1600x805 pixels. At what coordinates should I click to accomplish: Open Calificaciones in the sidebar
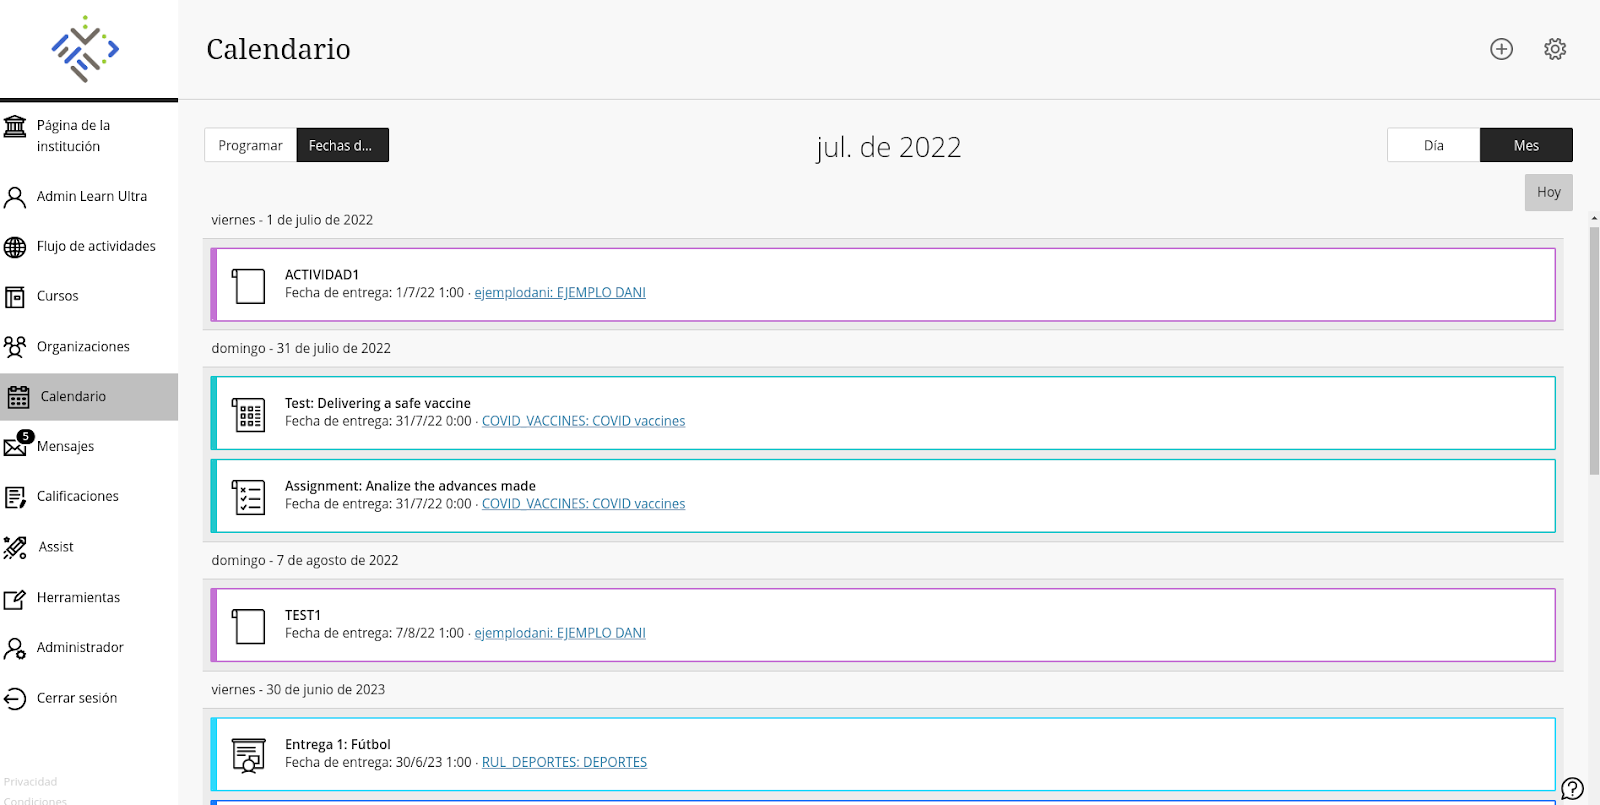click(x=89, y=497)
